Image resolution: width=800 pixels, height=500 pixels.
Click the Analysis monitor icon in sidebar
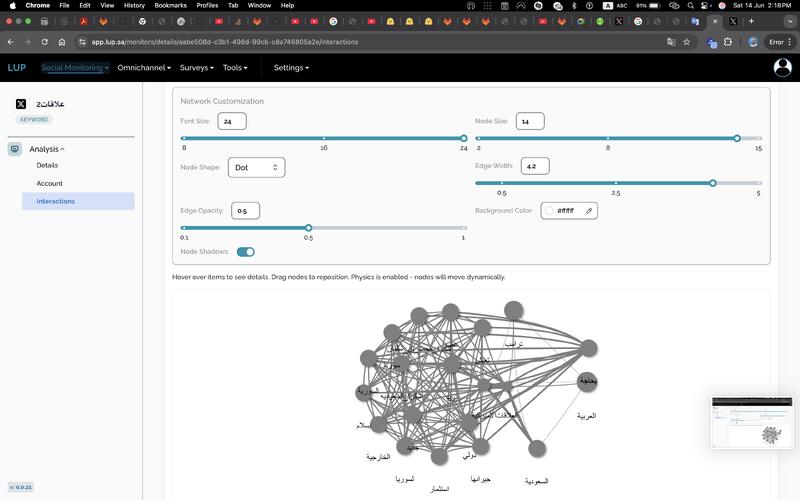pos(15,149)
